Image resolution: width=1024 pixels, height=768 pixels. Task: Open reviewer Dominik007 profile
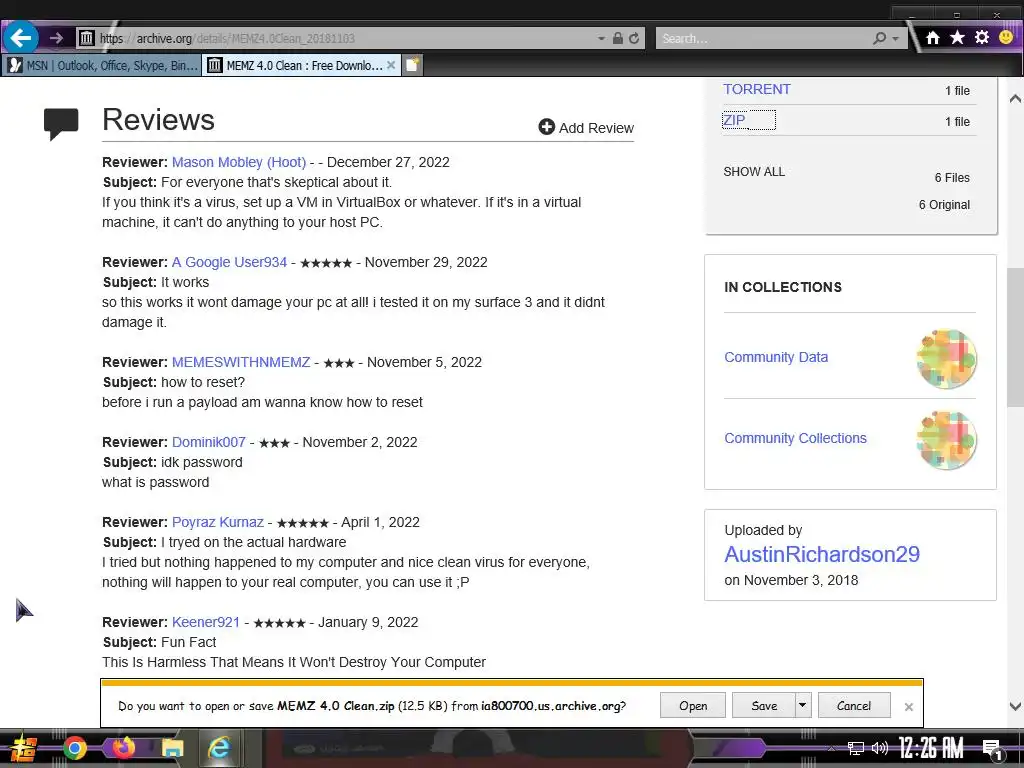click(208, 442)
